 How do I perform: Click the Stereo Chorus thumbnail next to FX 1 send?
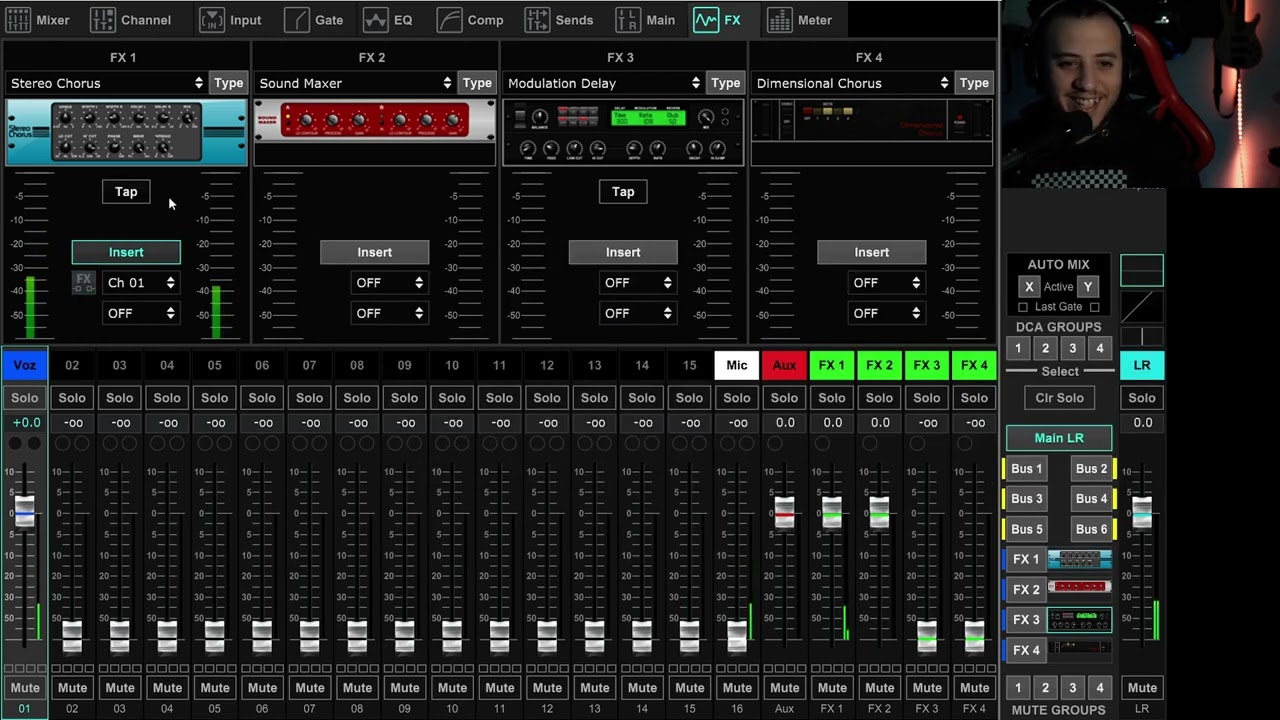click(x=1079, y=559)
